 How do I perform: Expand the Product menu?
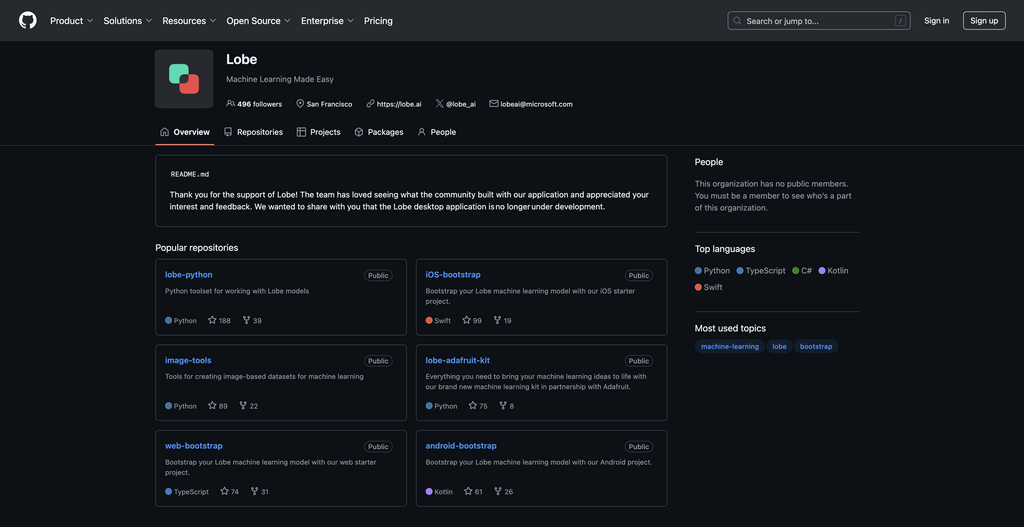click(x=72, y=21)
